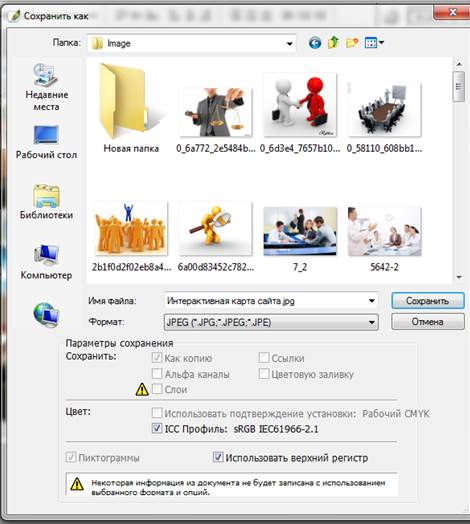Toggle Использовать подтверждение установки checkbox
This screenshot has width=470, height=524.
coord(157,413)
